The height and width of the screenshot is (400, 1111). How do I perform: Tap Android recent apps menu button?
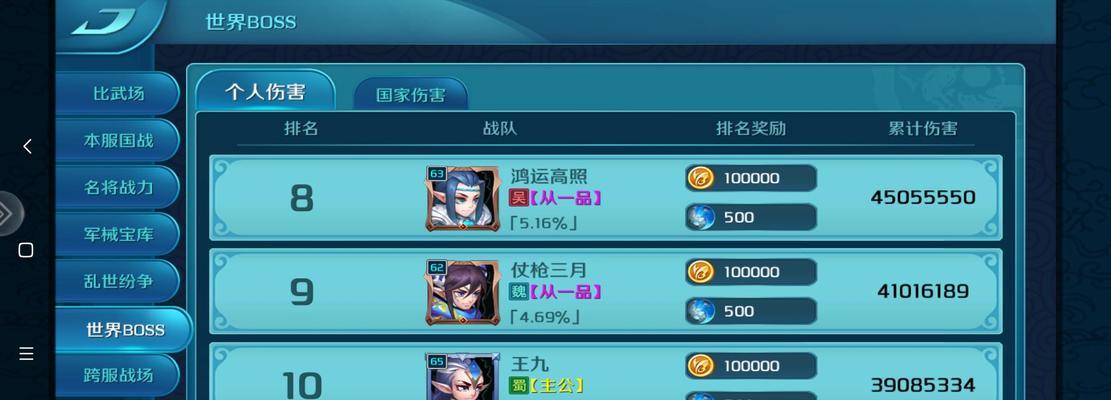tap(26, 353)
